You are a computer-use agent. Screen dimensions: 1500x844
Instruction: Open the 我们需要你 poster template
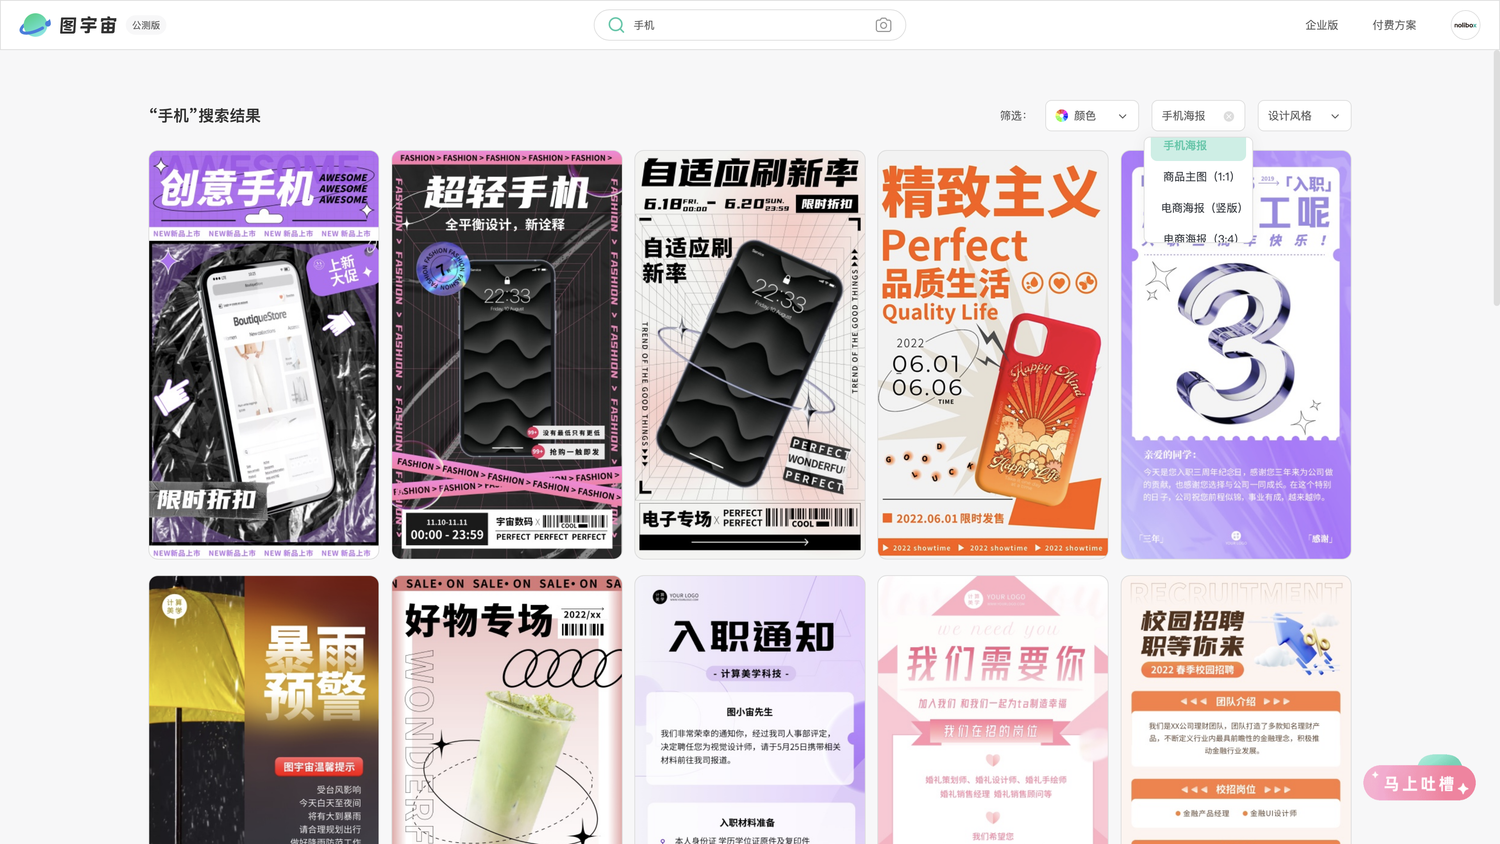(993, 710)
